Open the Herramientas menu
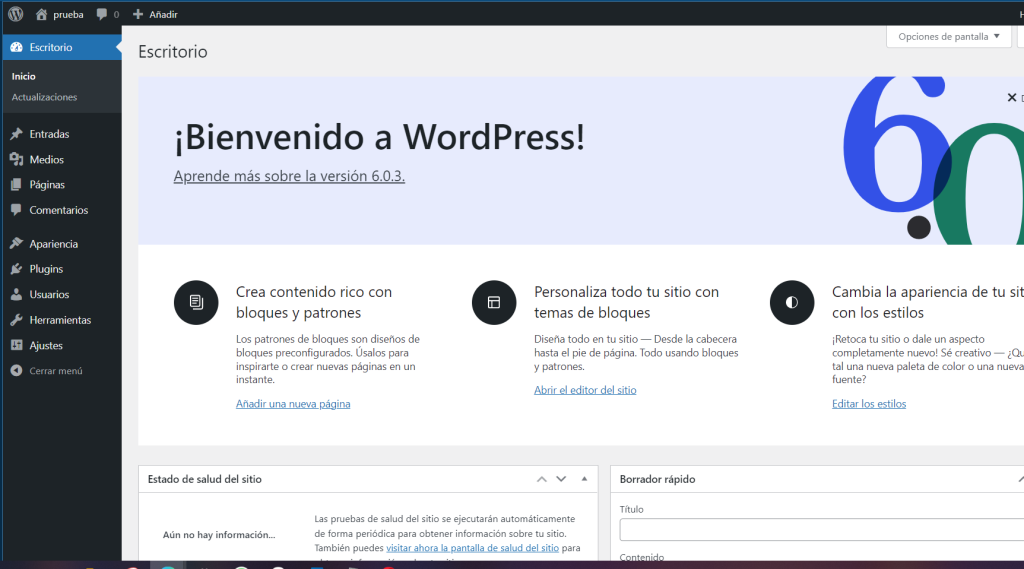The width and height of the screenshot is (1024, 569). coord(61,320)
